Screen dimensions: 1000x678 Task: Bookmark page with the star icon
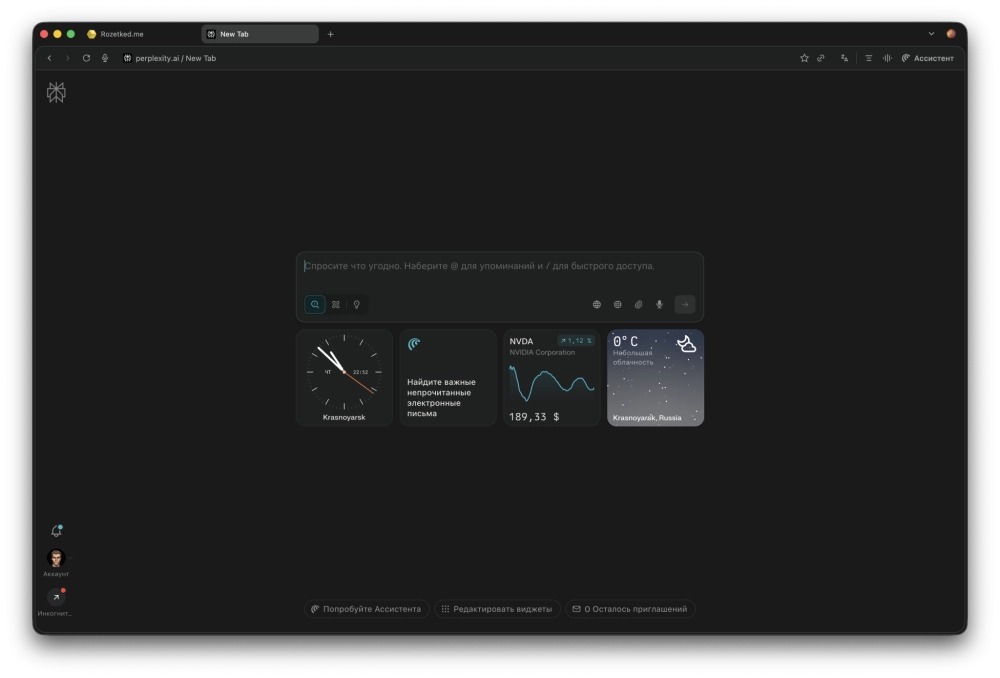pyautogui.click(x=804, y=58)
